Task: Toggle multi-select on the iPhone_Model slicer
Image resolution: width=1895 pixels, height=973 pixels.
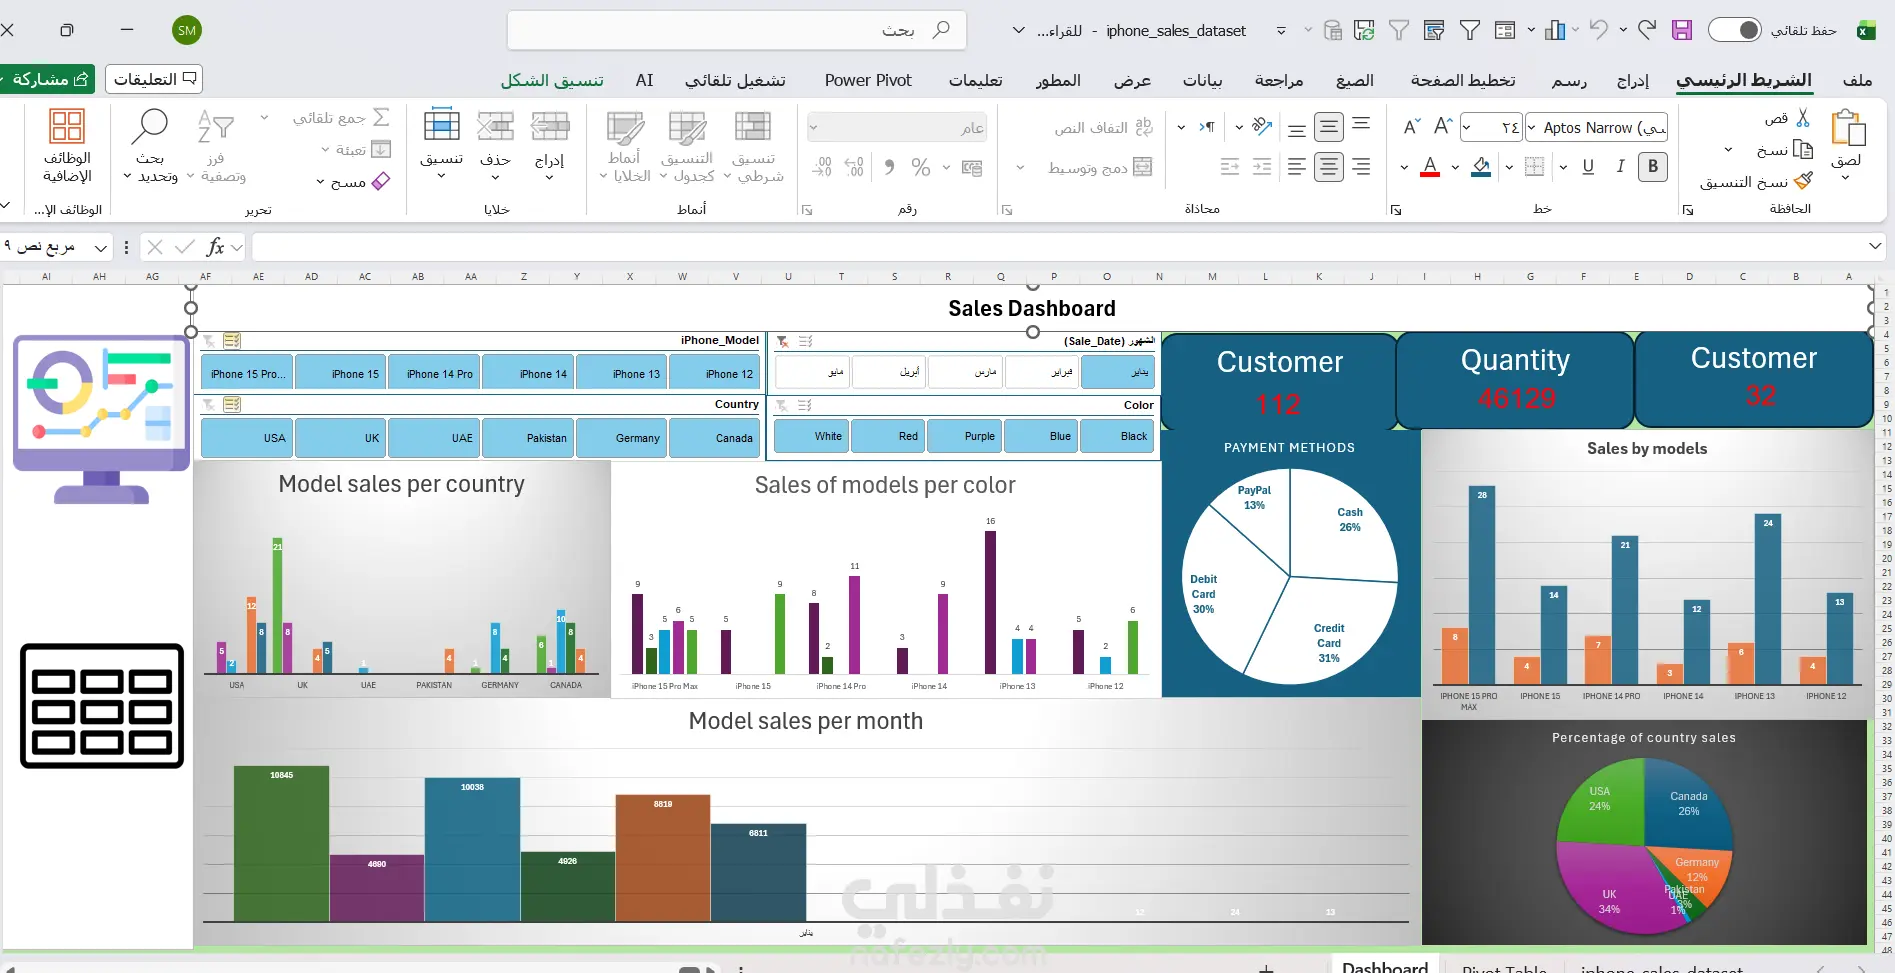Action: 232,341
